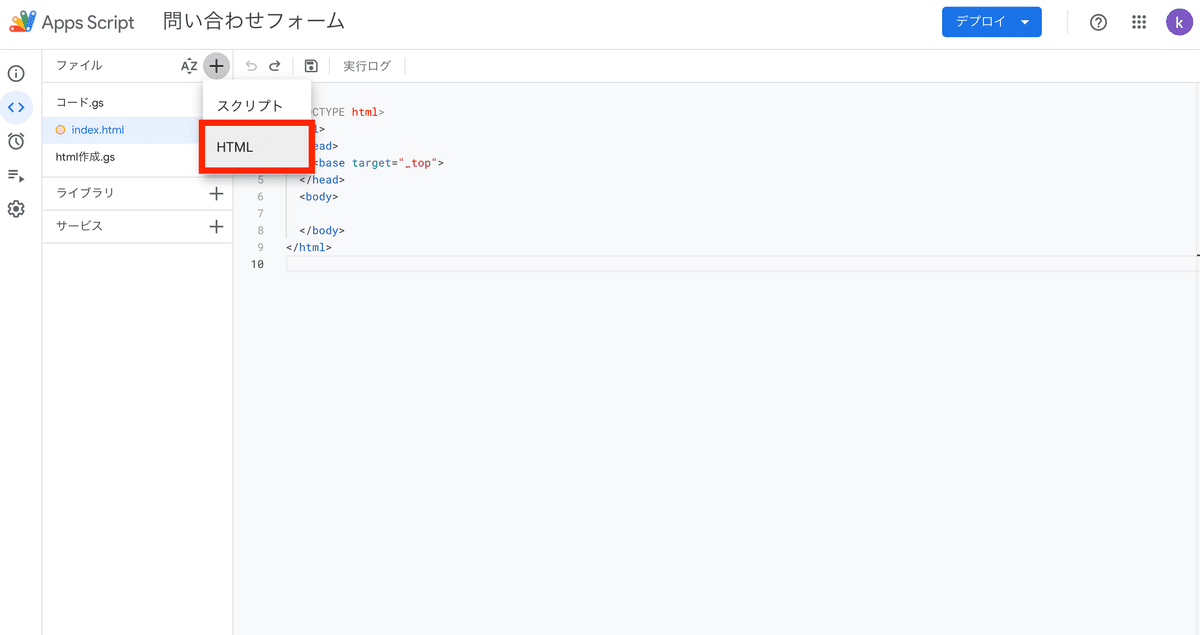Screen dimensions: 1200x635
Task: Open the Overview info icon in sidebar
Action: pos(16,73)
